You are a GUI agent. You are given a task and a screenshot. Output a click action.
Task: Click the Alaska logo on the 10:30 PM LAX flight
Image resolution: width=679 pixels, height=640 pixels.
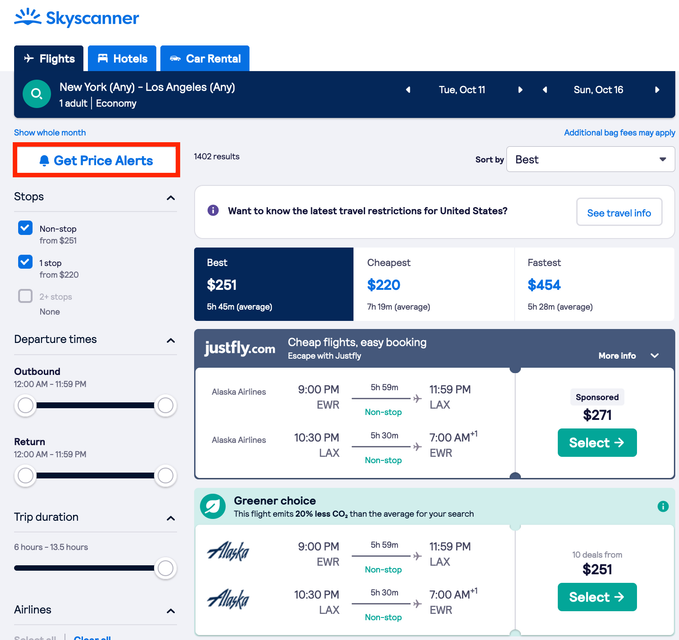pos(228,599)
